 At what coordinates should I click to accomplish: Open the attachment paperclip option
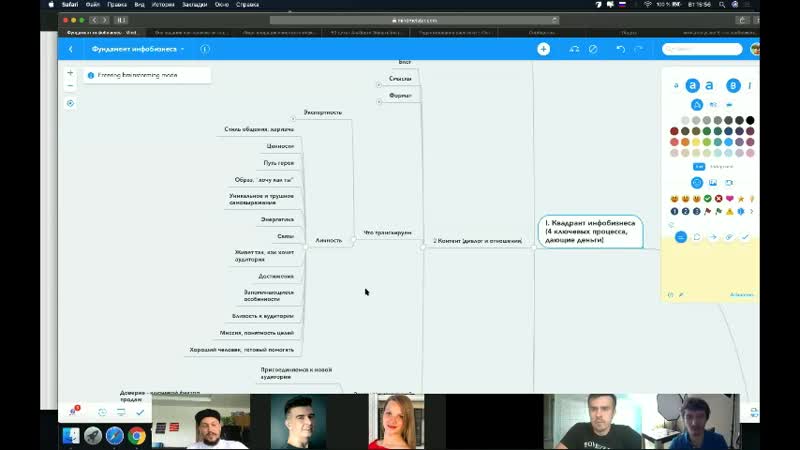point(729,237)
